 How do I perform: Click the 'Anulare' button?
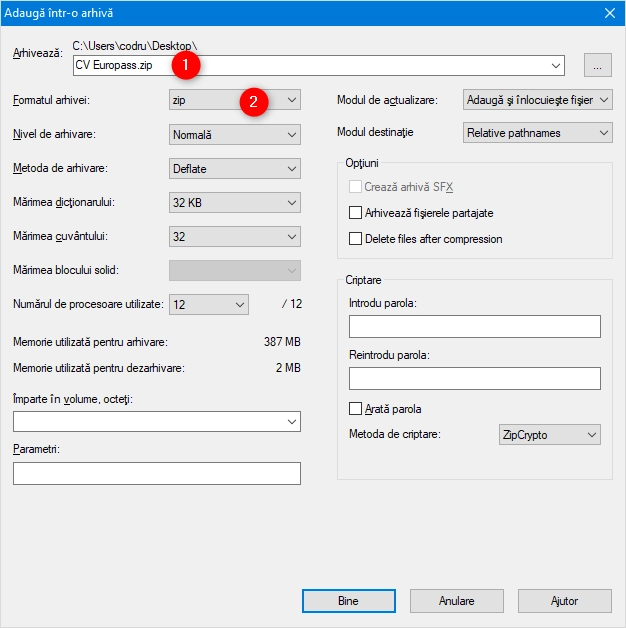click(457, 601)
